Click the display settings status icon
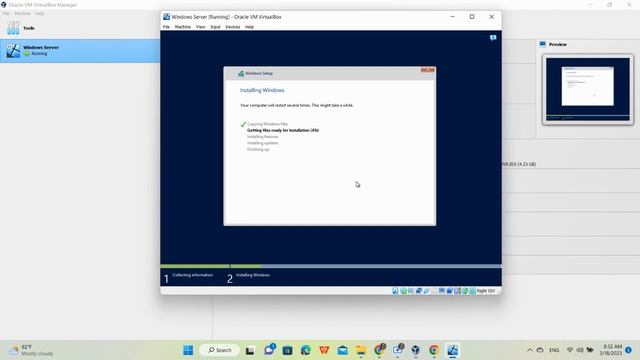Image resolution: width=640 pixels, height=360 pixels. (442, 291)
